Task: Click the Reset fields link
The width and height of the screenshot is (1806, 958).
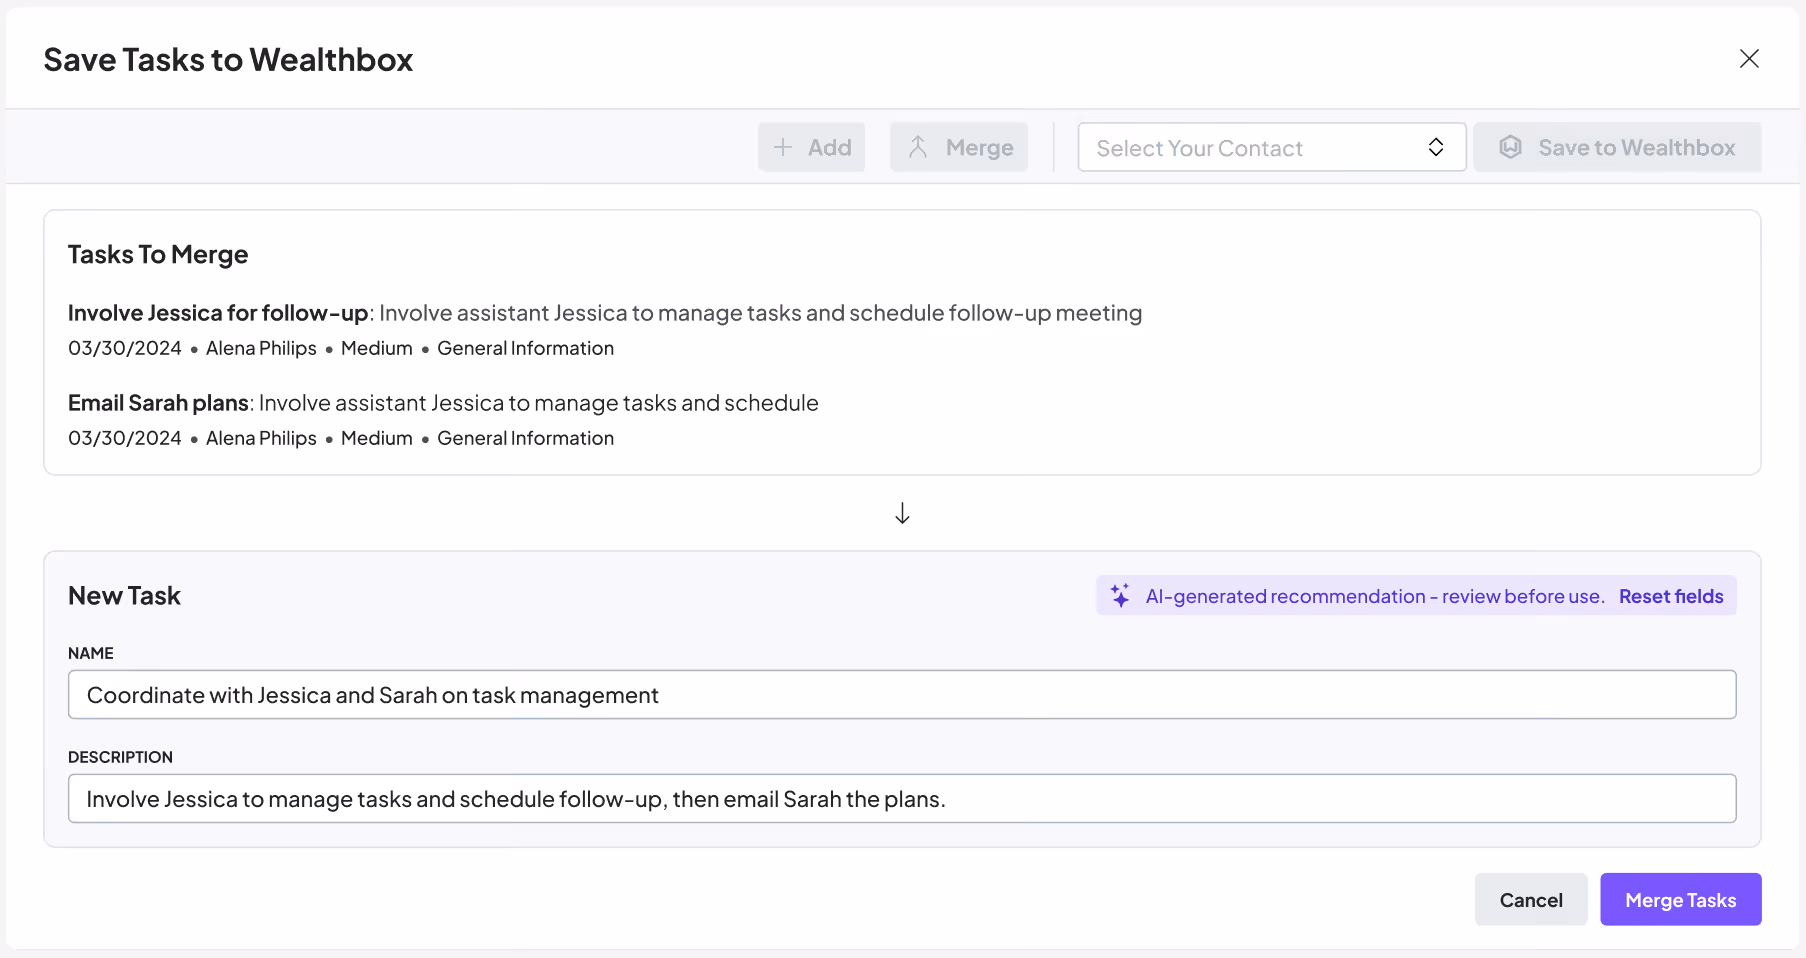Action: click(x=1671, y=596)
